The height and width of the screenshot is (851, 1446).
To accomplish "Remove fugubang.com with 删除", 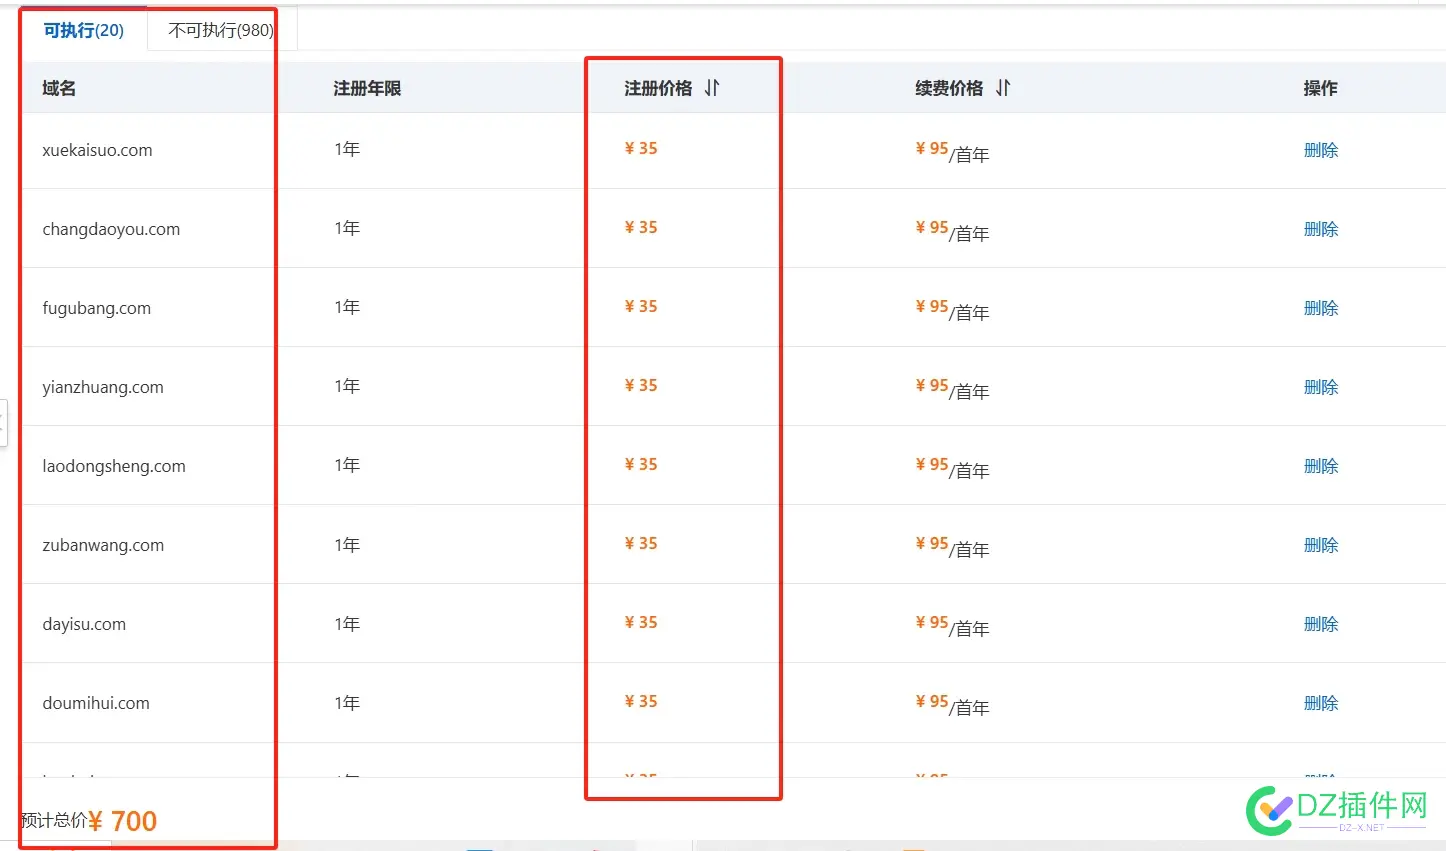I will coord(1321,308).
